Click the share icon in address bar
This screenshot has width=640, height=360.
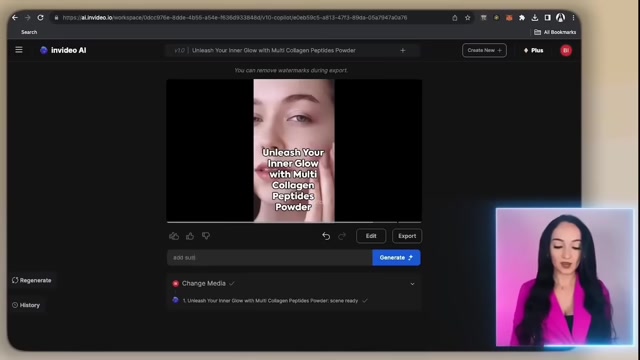pyautogui.click(x=455, y=18)
